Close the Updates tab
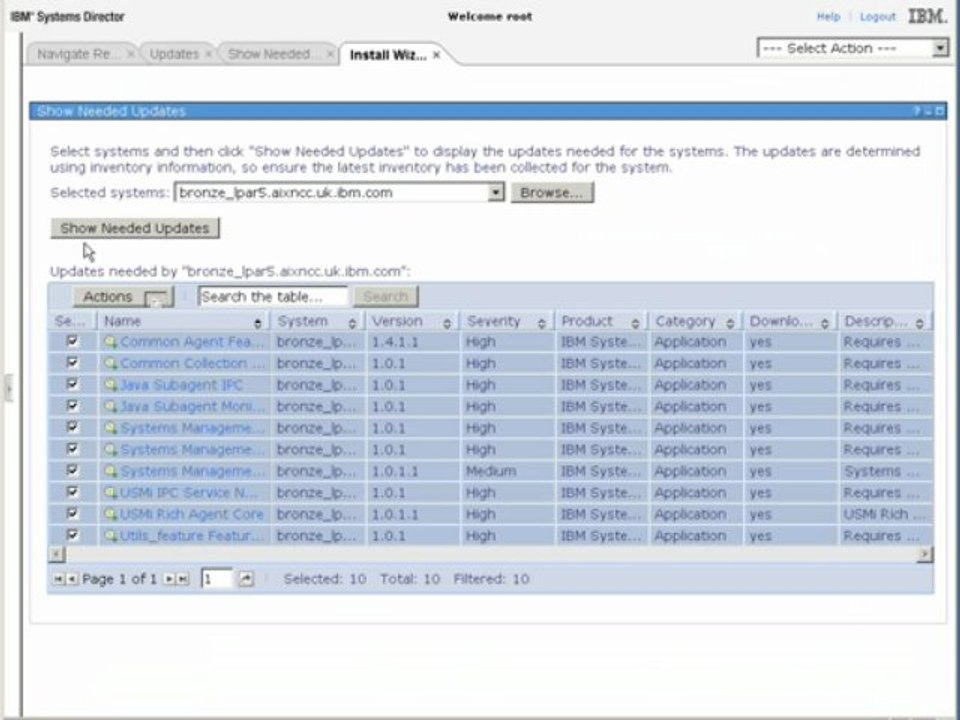 (208, 54)
